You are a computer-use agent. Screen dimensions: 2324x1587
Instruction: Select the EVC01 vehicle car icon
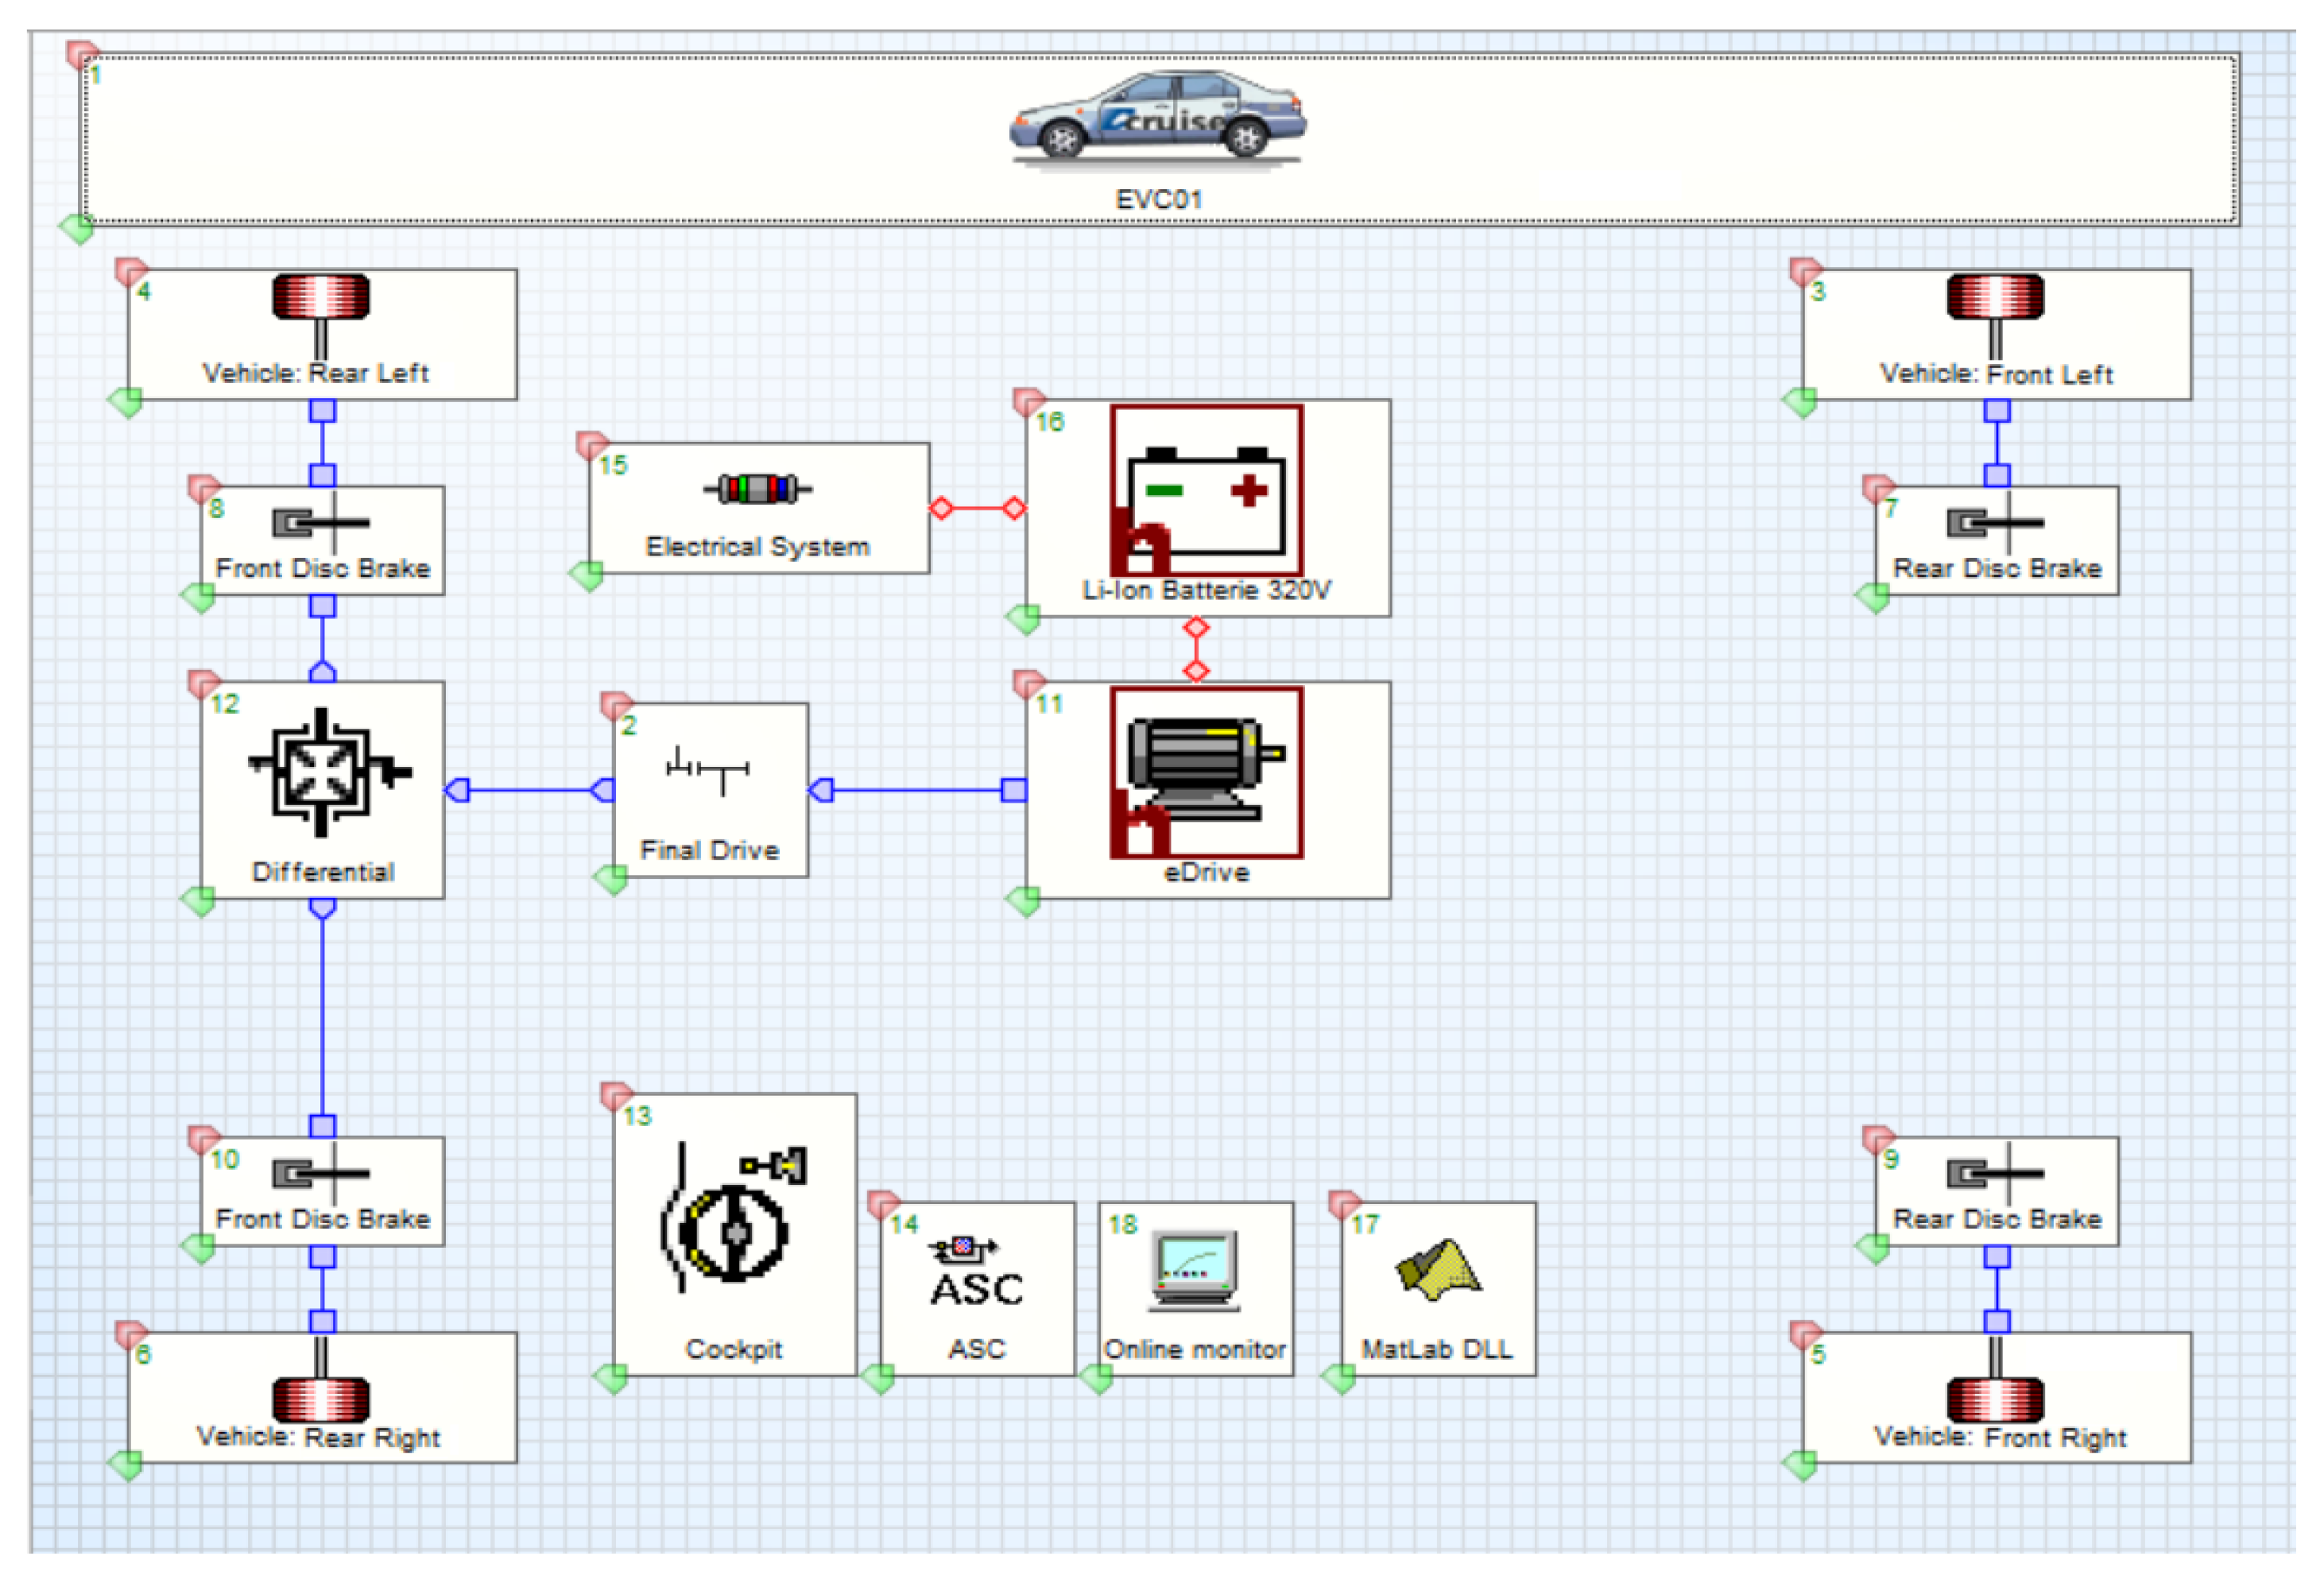click(1157, 117)
